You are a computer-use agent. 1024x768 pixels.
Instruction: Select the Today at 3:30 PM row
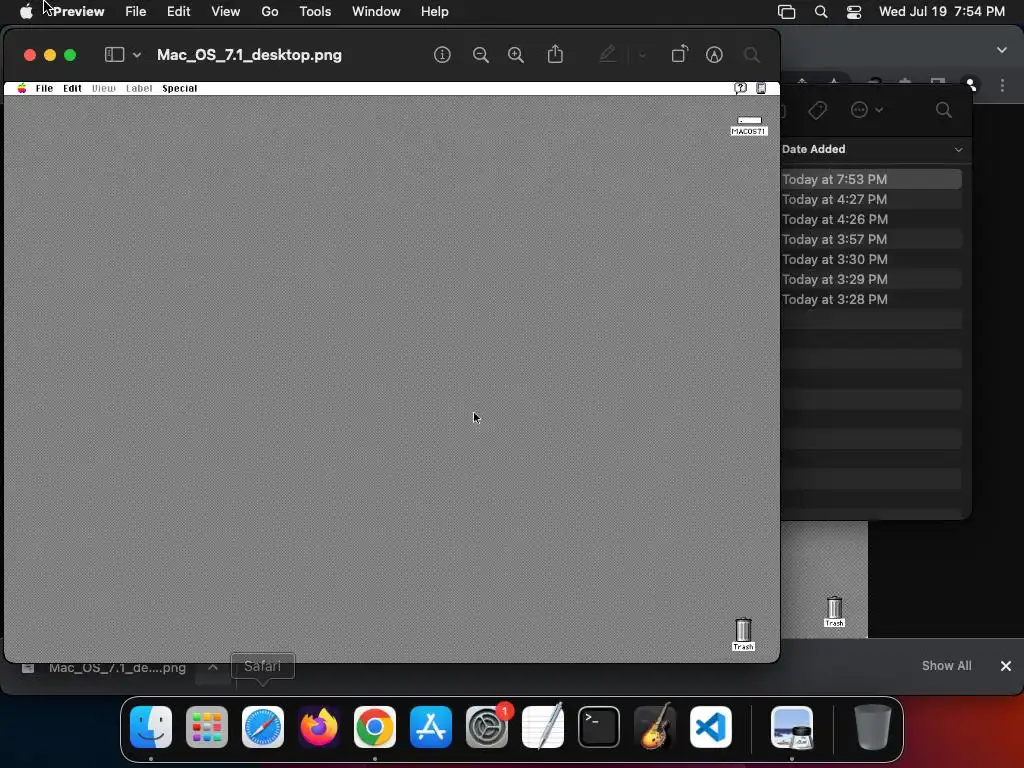coord(871,259)
